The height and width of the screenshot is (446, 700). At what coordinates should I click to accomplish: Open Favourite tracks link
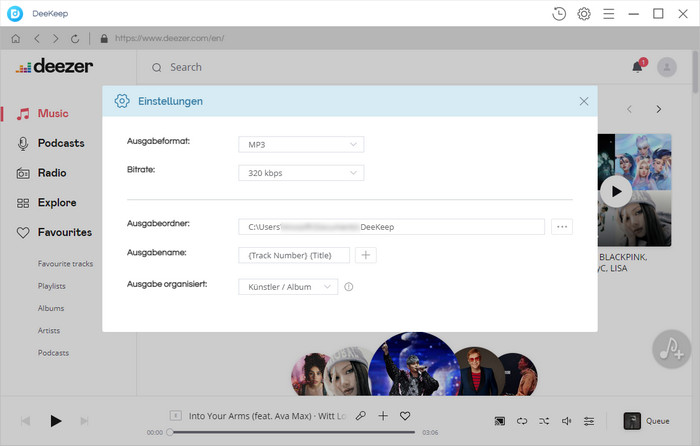click(65, 264)
